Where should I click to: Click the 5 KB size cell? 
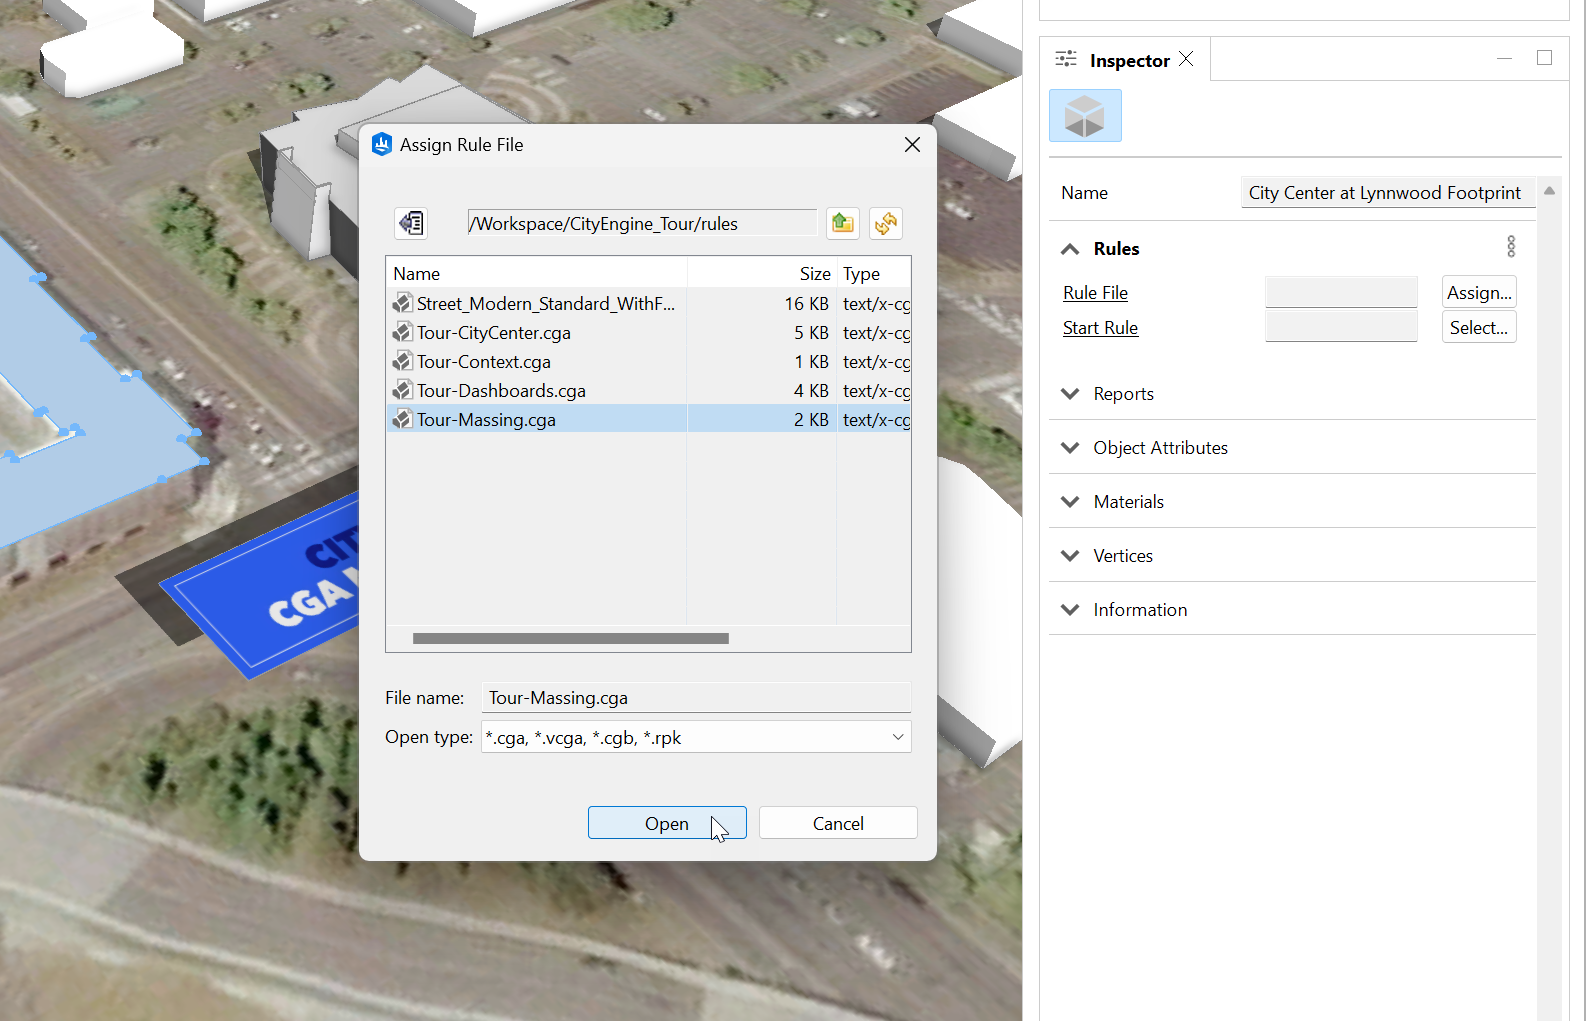[811, 332]
